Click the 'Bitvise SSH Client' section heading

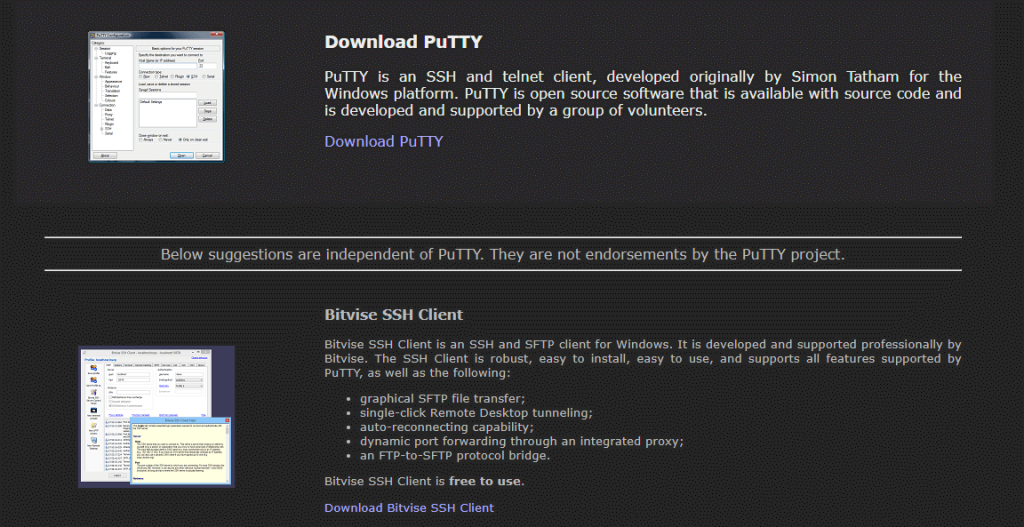coord(393,315)
